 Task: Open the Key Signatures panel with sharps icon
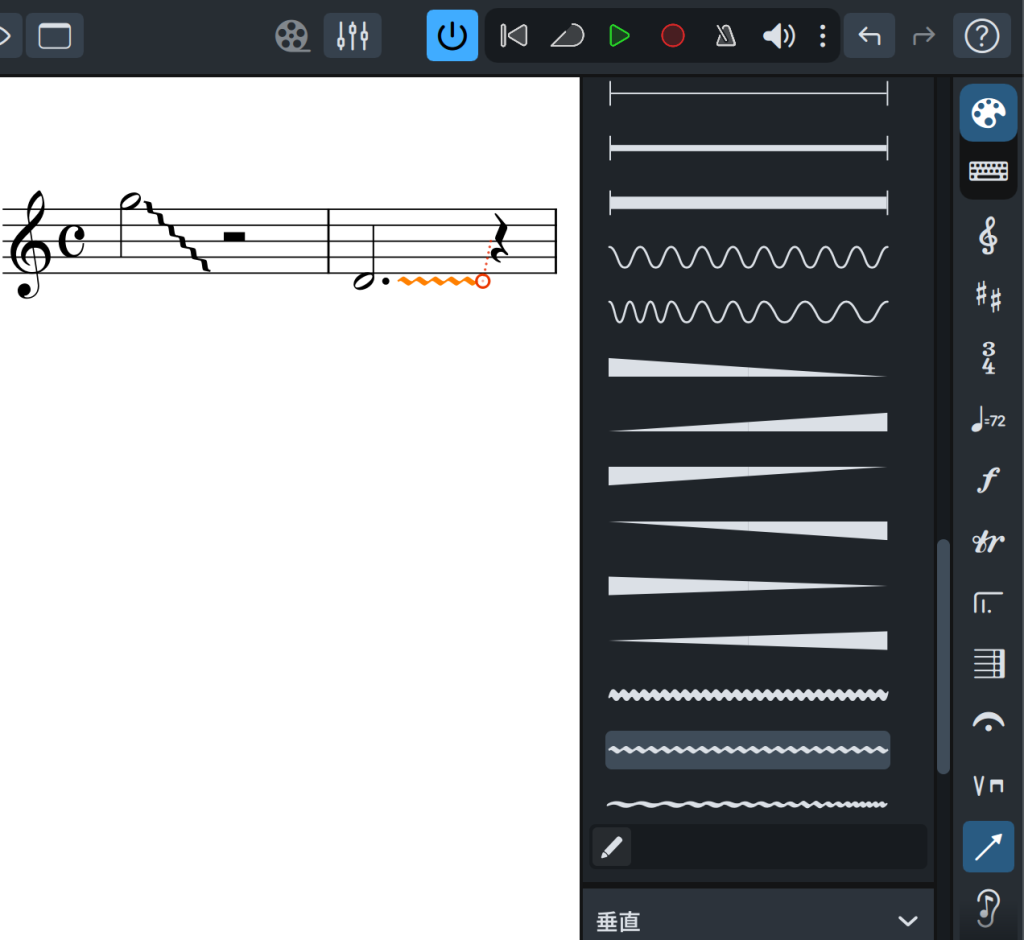click(x=988, y=297)
